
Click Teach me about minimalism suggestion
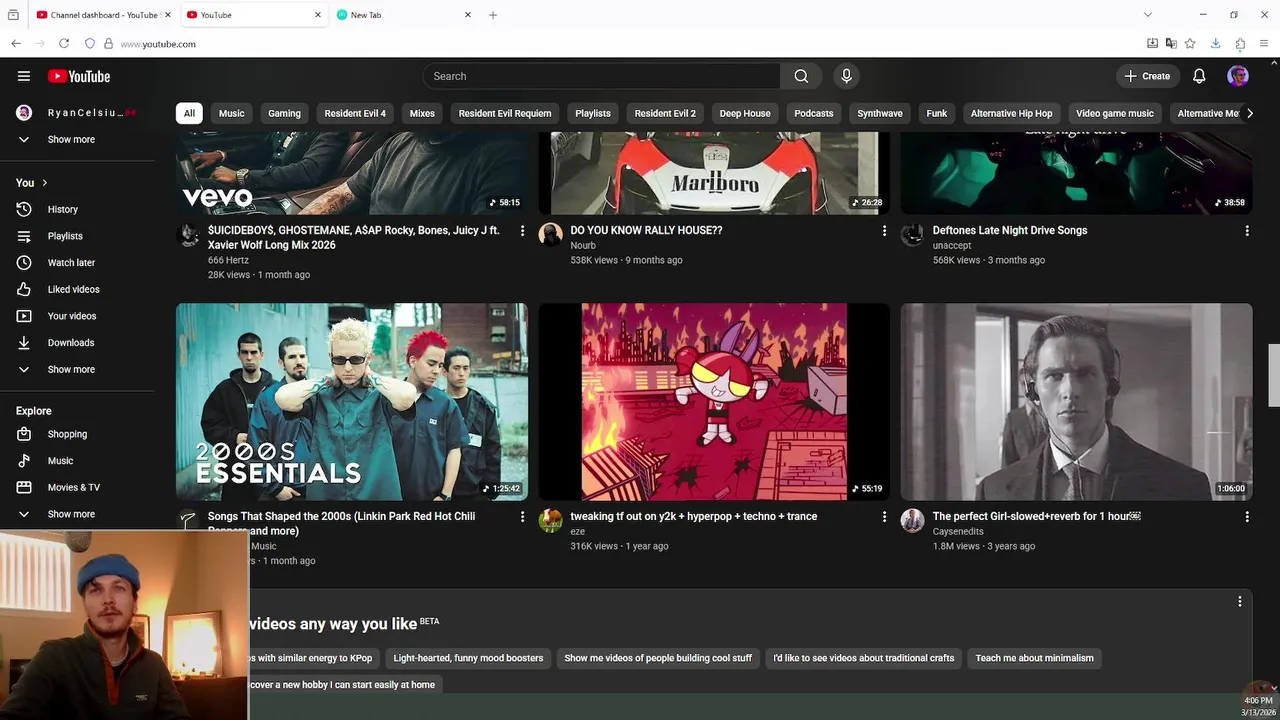(1034, 658)
